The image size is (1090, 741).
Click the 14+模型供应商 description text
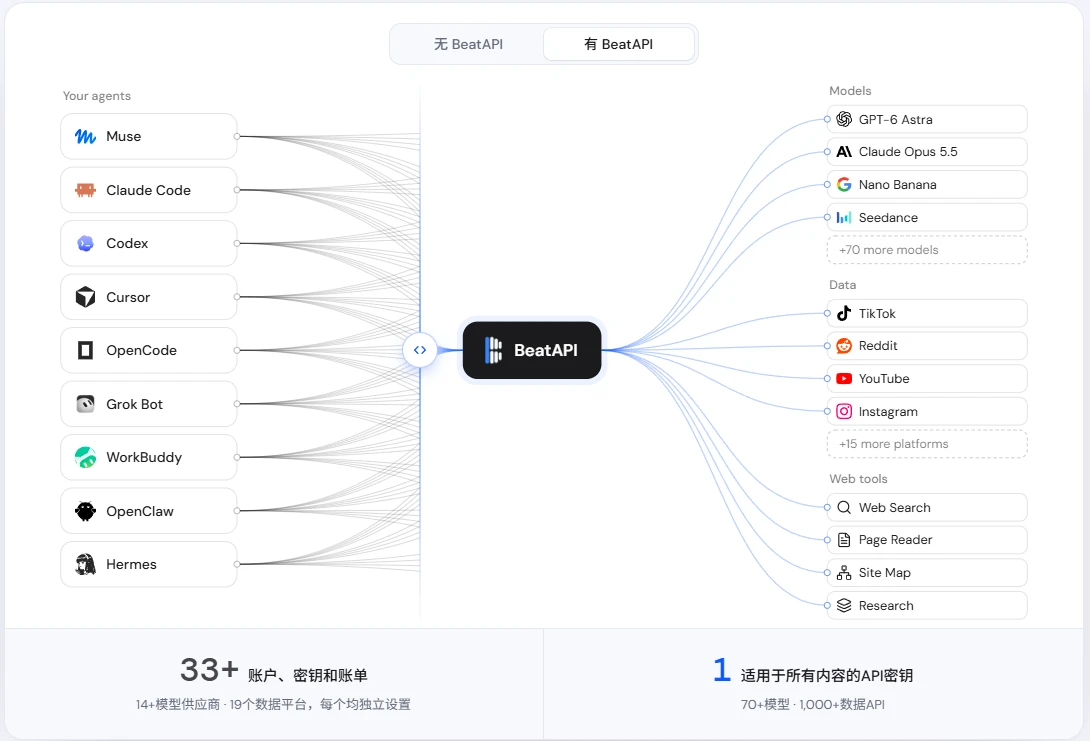click(273, 704)
